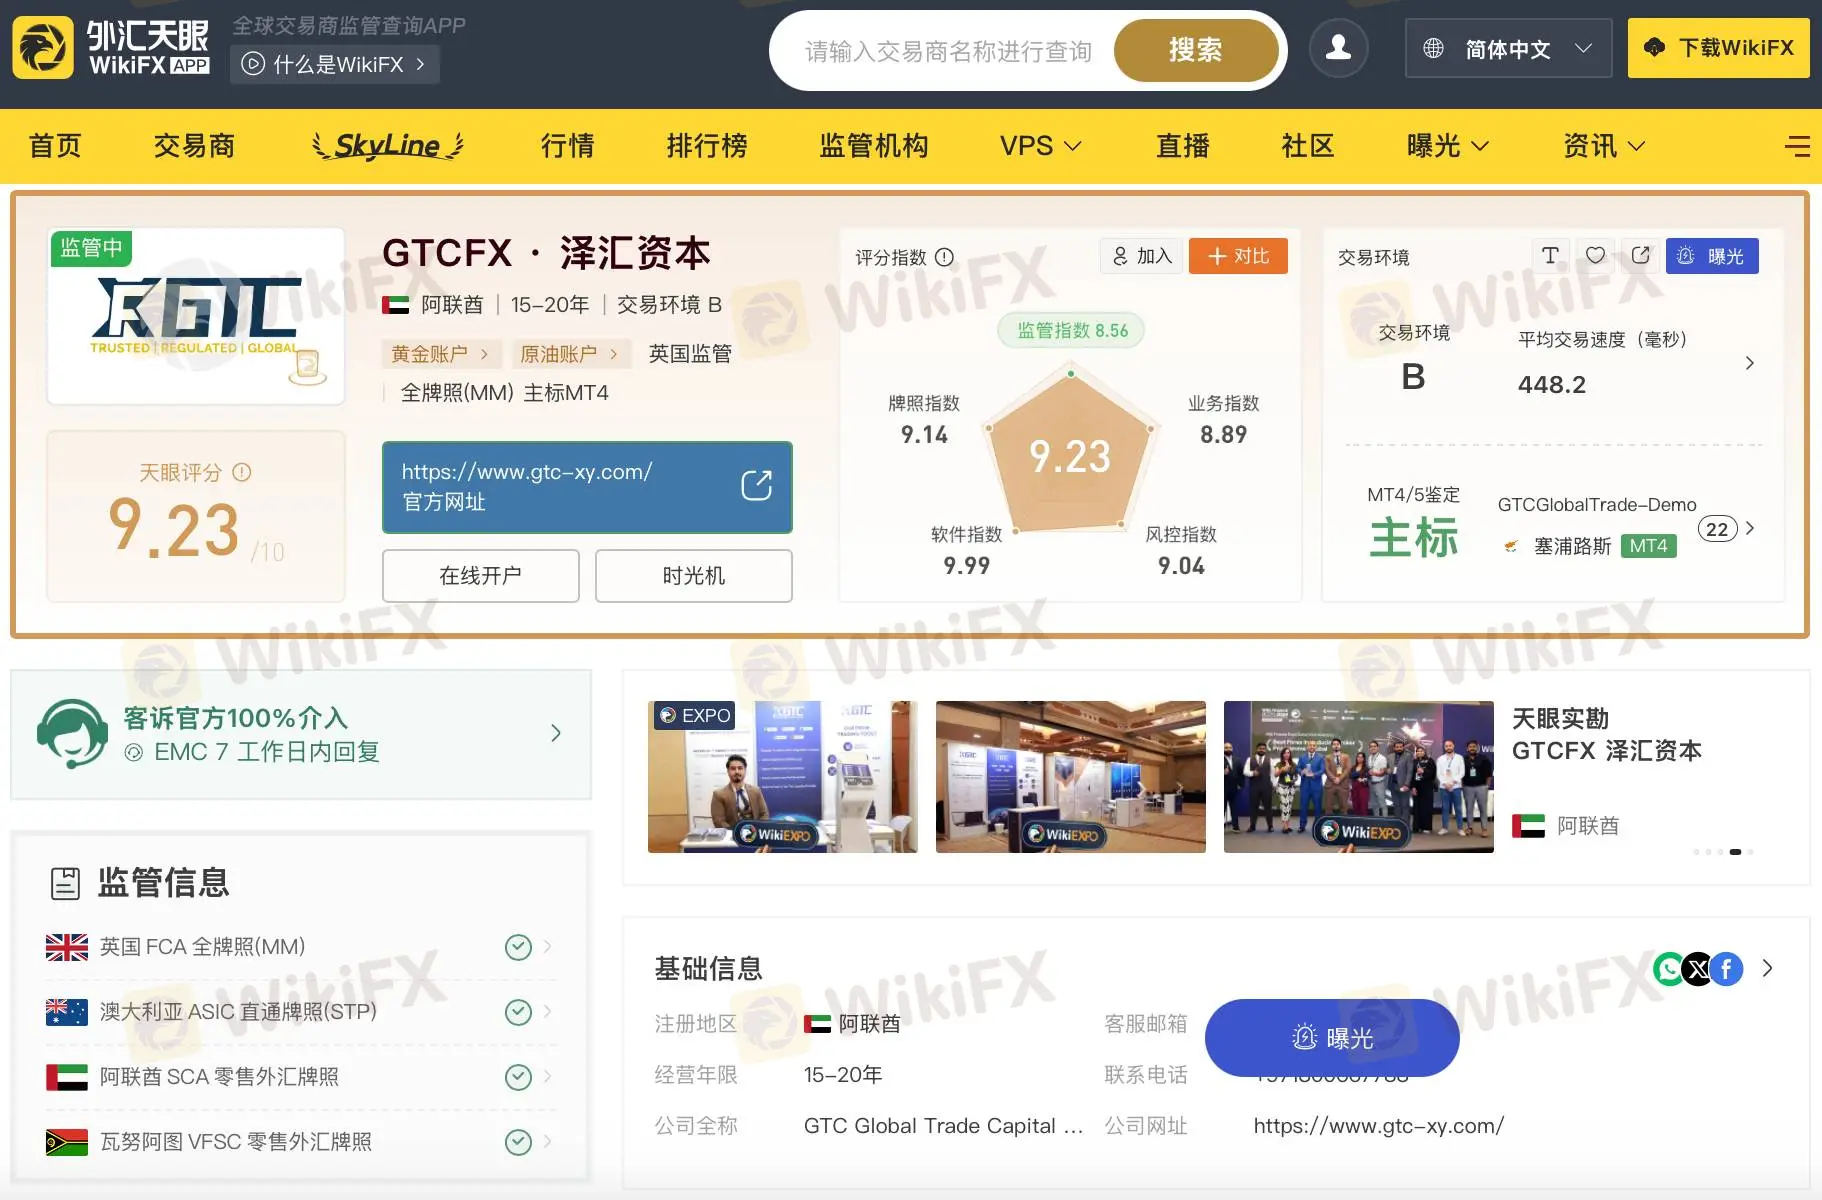
Task: Click the floating blue 曝光 button
Action: (x=1332, y=1038)
